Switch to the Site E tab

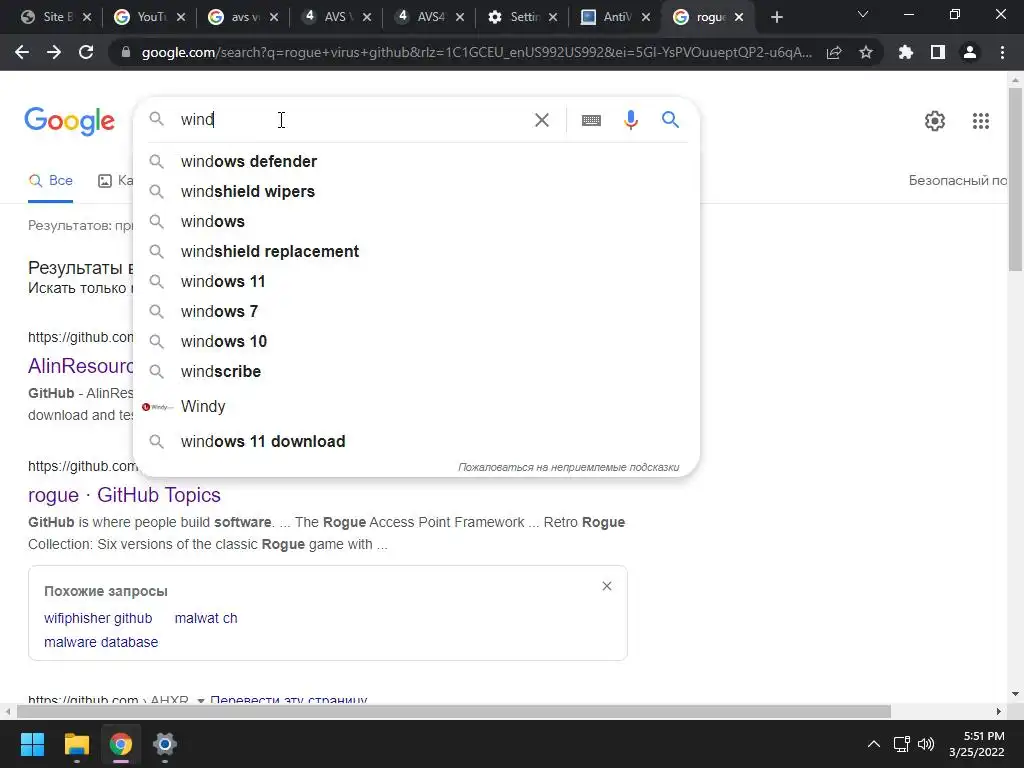[x=56, y=17]
